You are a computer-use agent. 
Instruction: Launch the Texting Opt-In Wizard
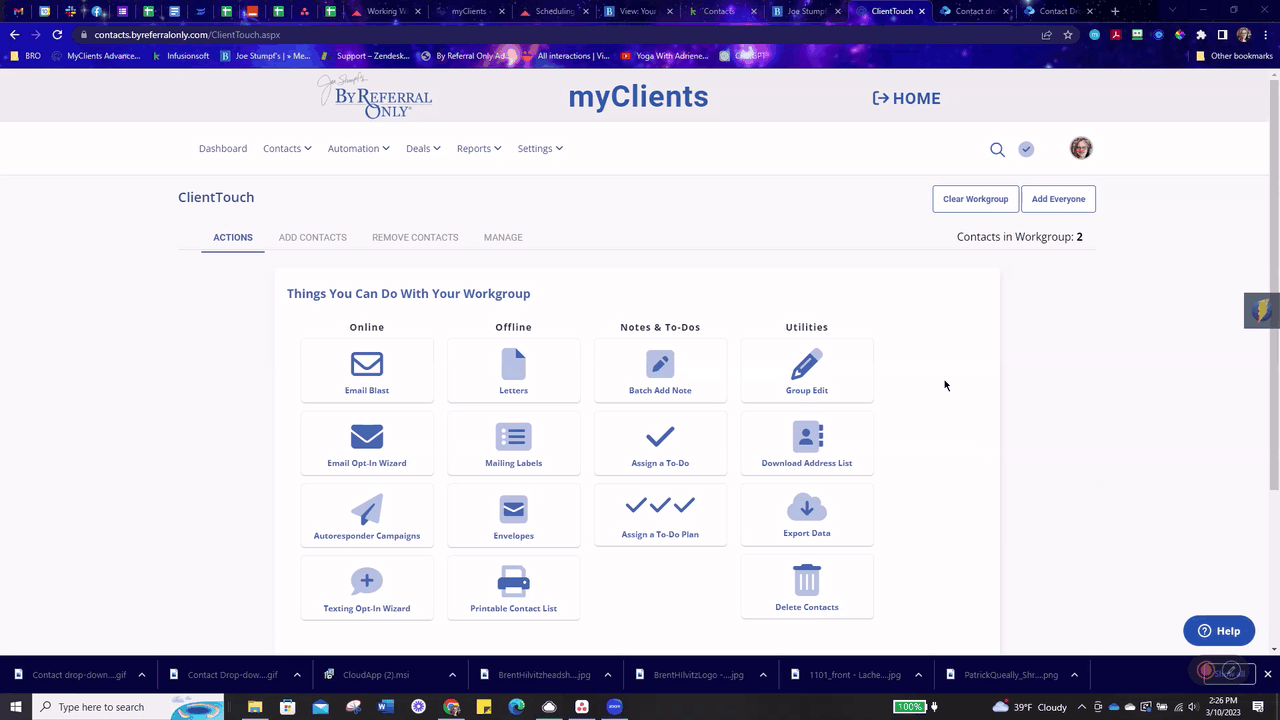[x=367, y=589]
